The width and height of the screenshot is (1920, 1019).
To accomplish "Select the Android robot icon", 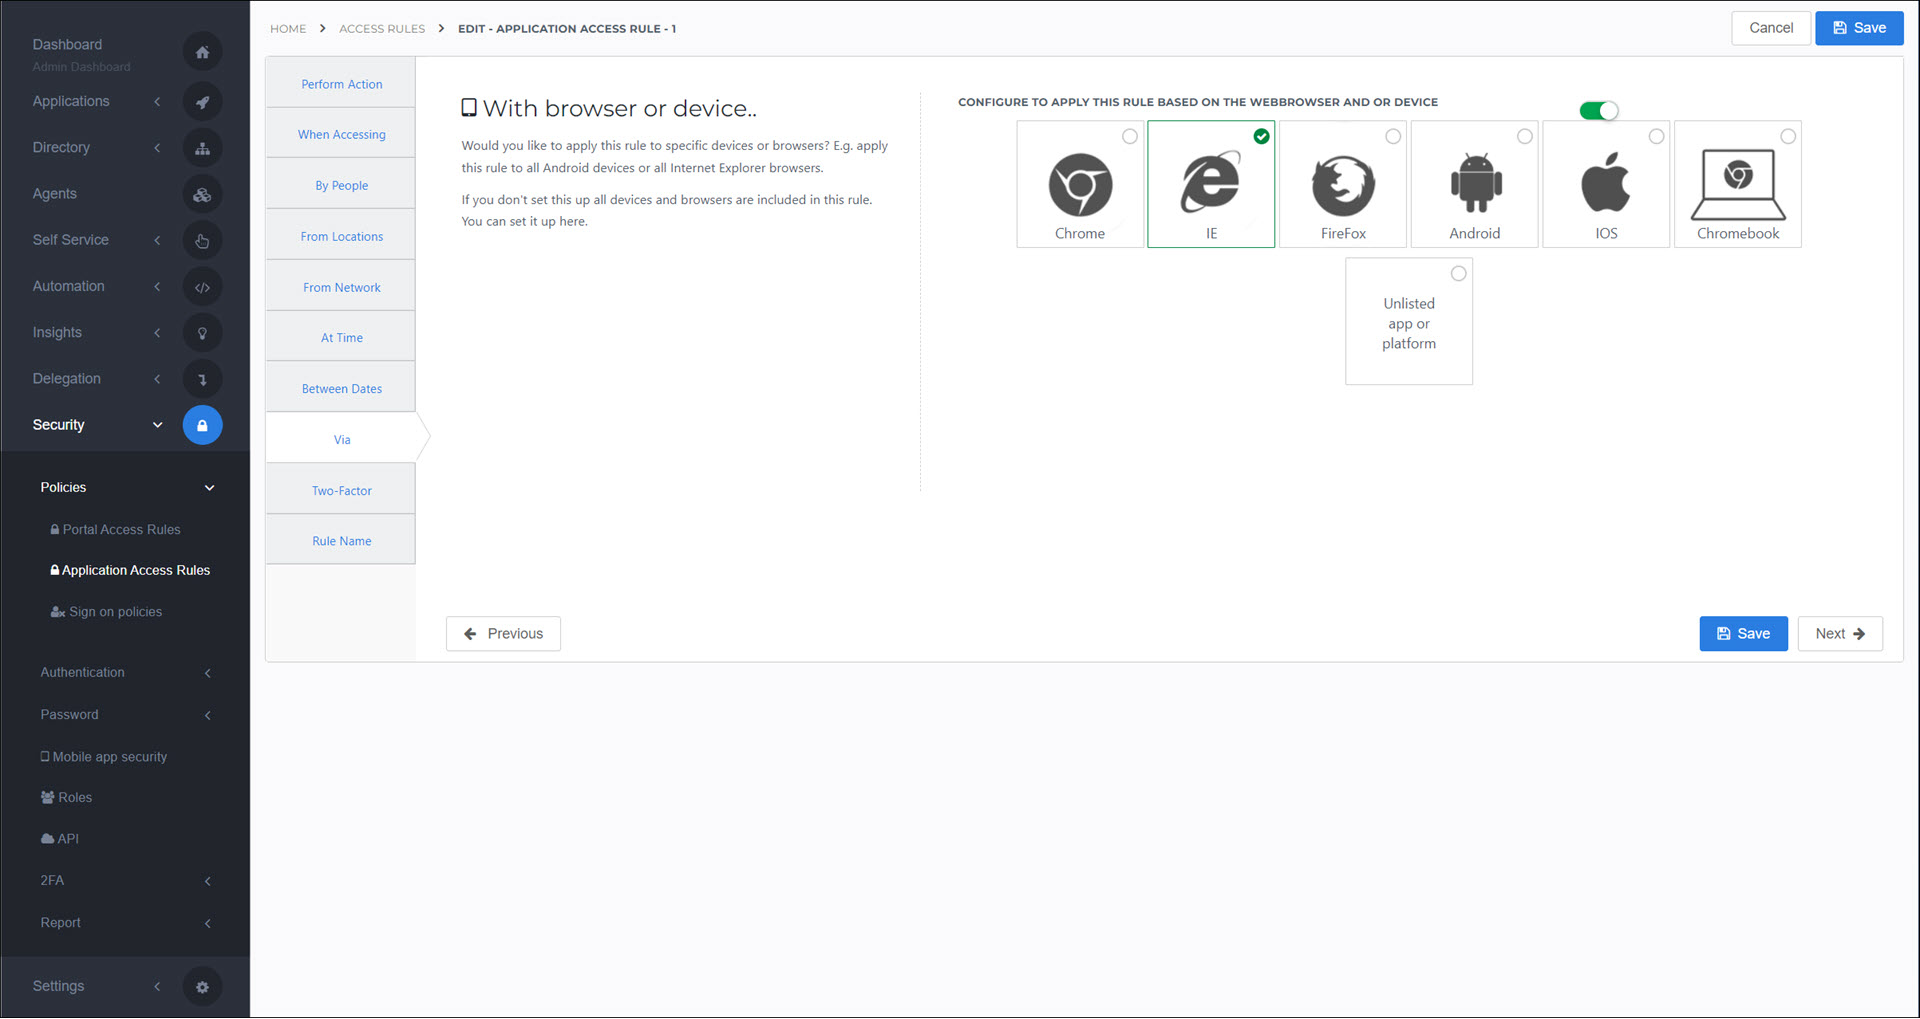I will point(1475,183).
